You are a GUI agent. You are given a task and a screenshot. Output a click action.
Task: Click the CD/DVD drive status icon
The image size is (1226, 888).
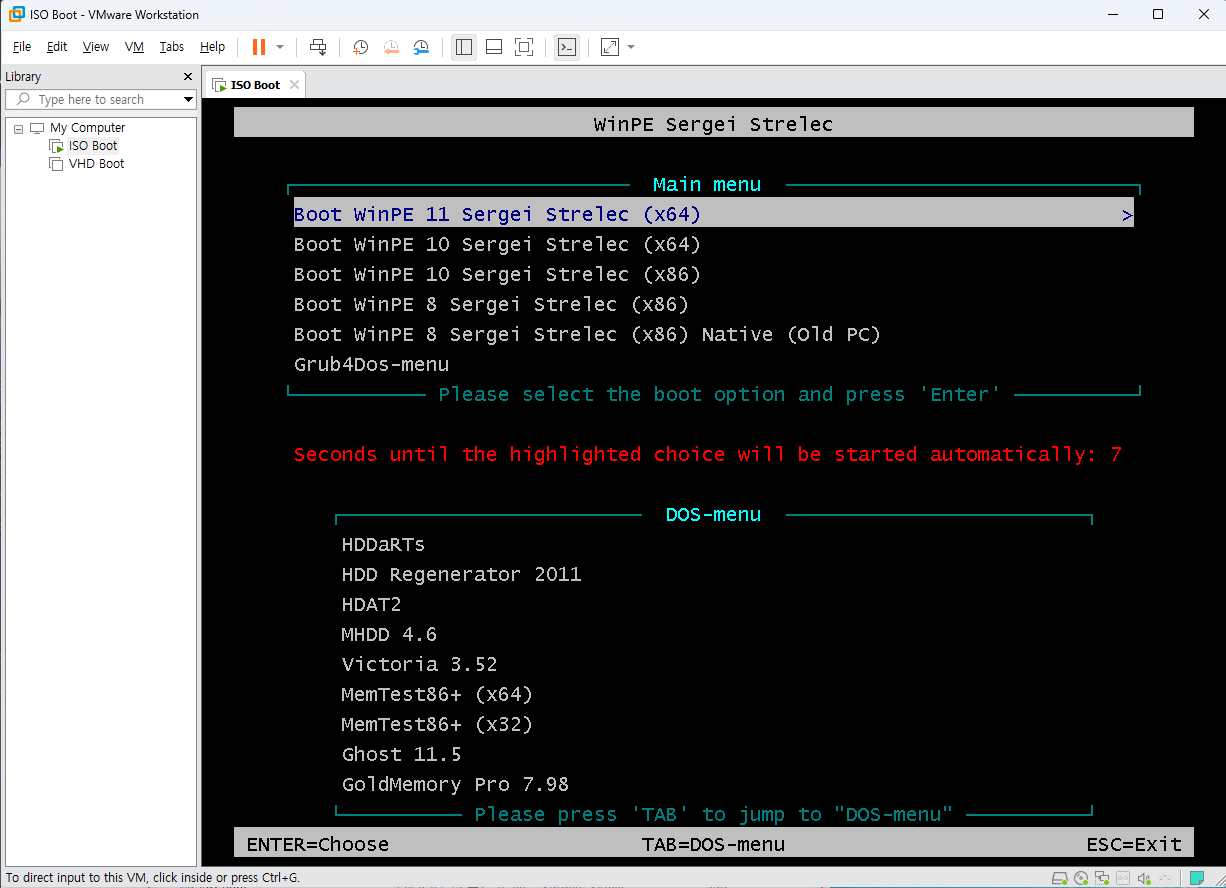1081,879
